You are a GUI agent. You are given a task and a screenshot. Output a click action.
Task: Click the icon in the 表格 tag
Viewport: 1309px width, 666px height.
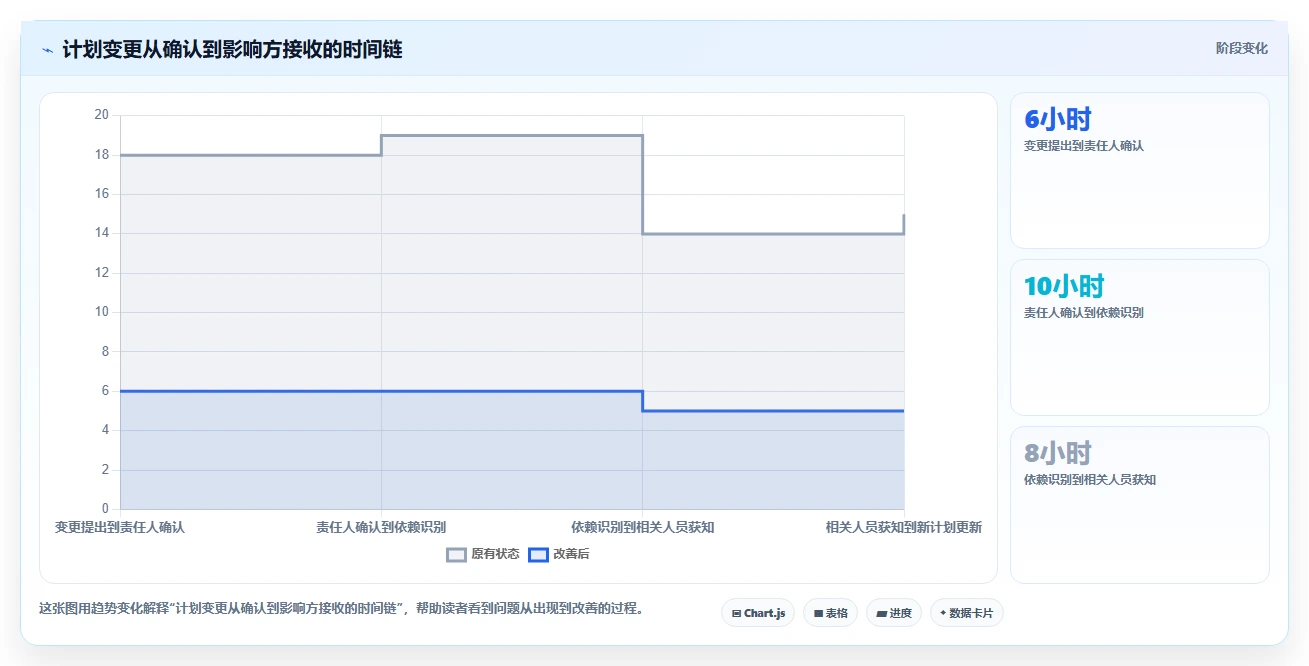(818, 613)
